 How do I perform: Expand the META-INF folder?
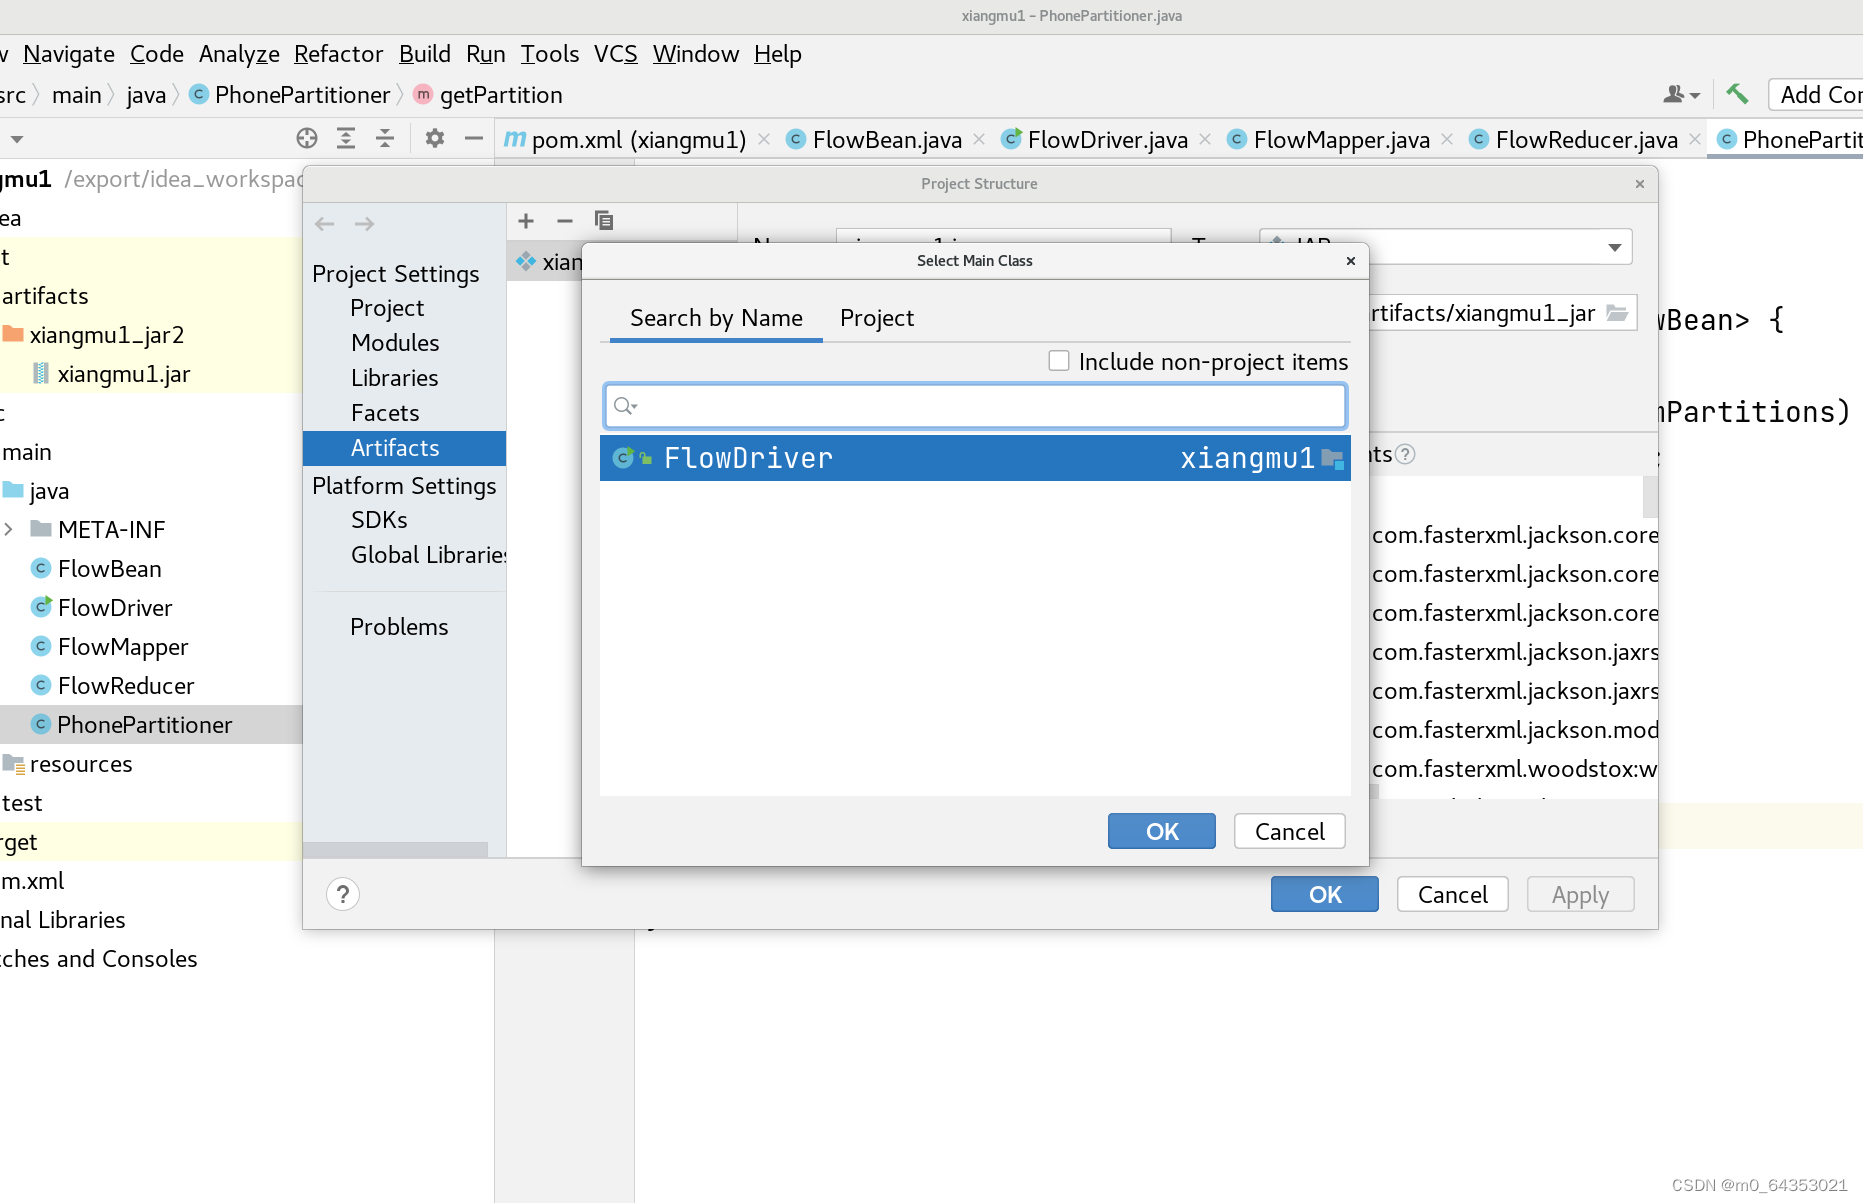9,529
